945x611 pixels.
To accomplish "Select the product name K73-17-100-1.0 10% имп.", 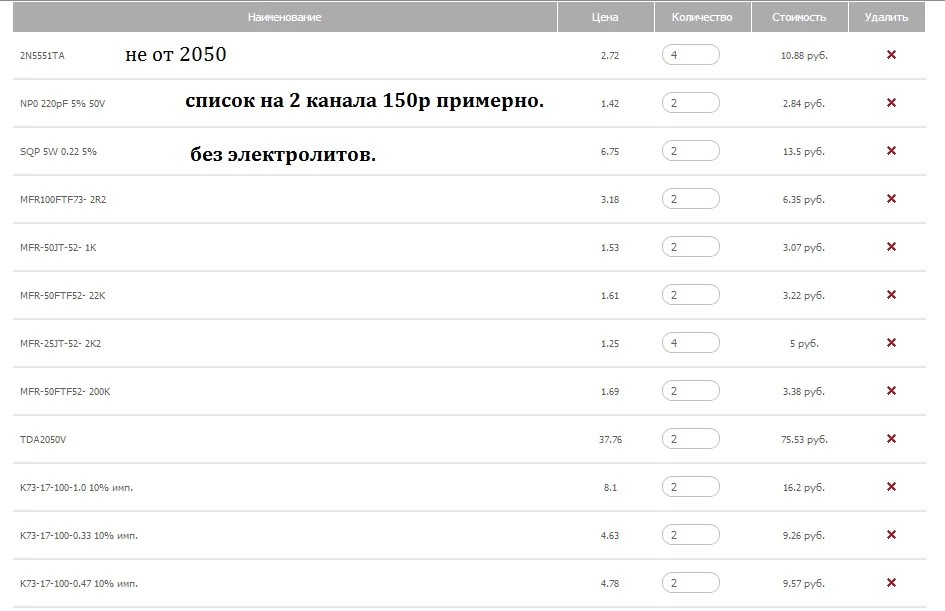I will click(76, 487).
